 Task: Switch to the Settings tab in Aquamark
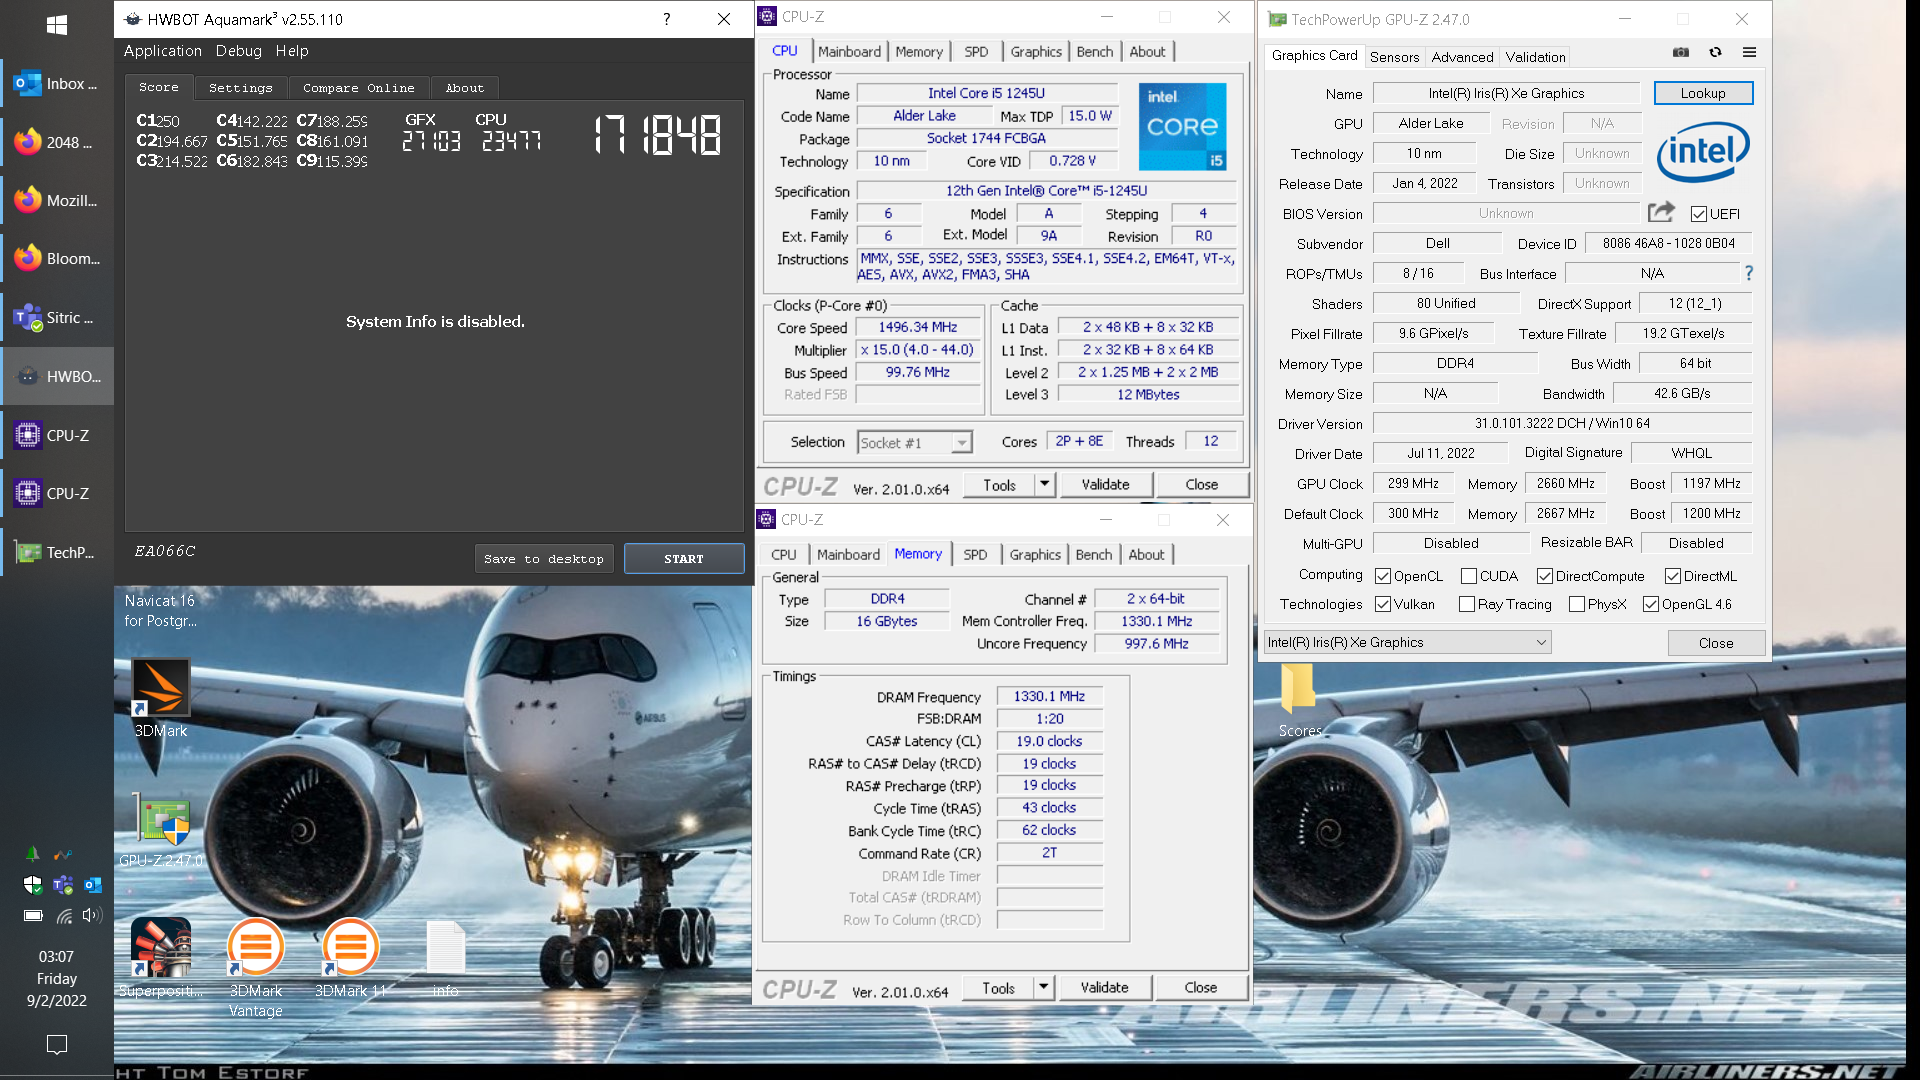click(x=241, y=88)
